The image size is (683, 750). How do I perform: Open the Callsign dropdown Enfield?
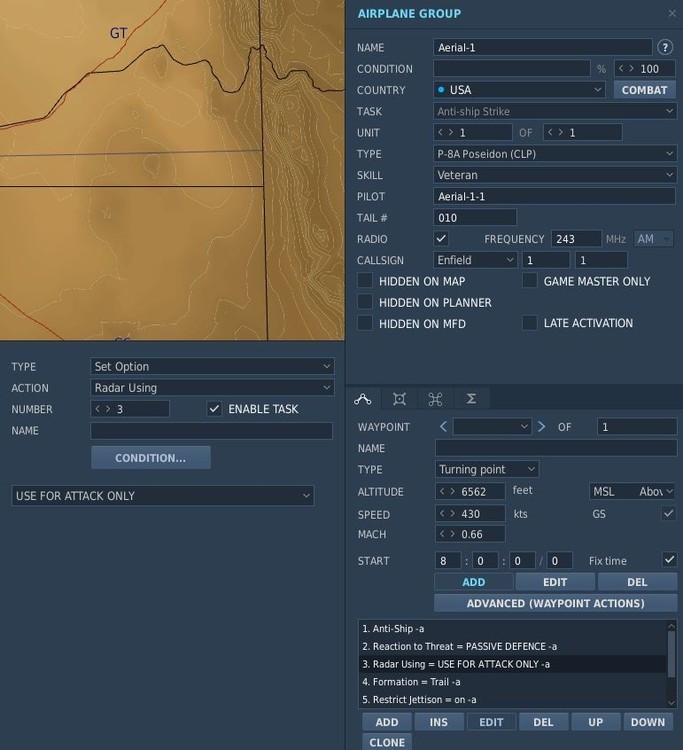coord(475,260)
